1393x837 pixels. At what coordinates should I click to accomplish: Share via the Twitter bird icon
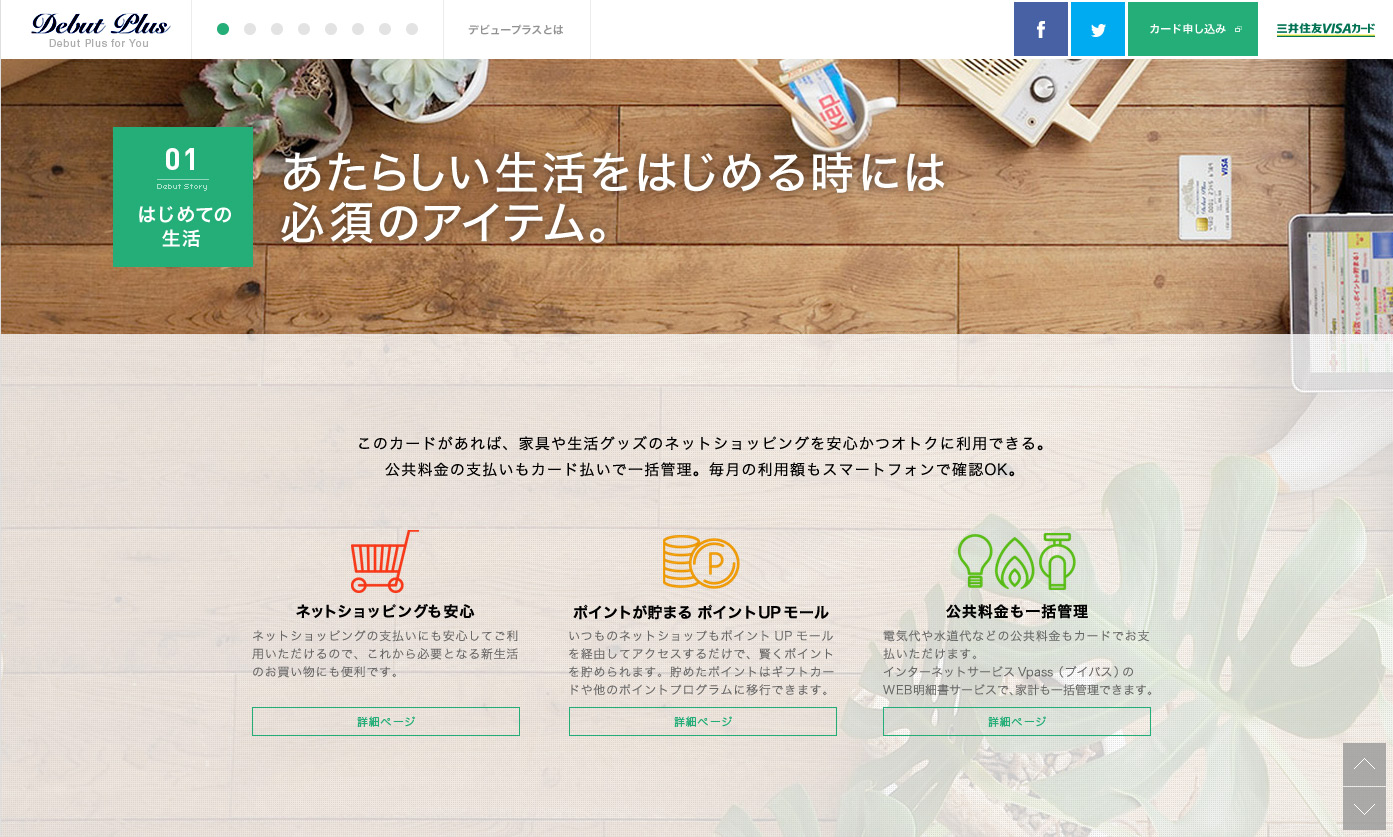tap(1098, 29)
